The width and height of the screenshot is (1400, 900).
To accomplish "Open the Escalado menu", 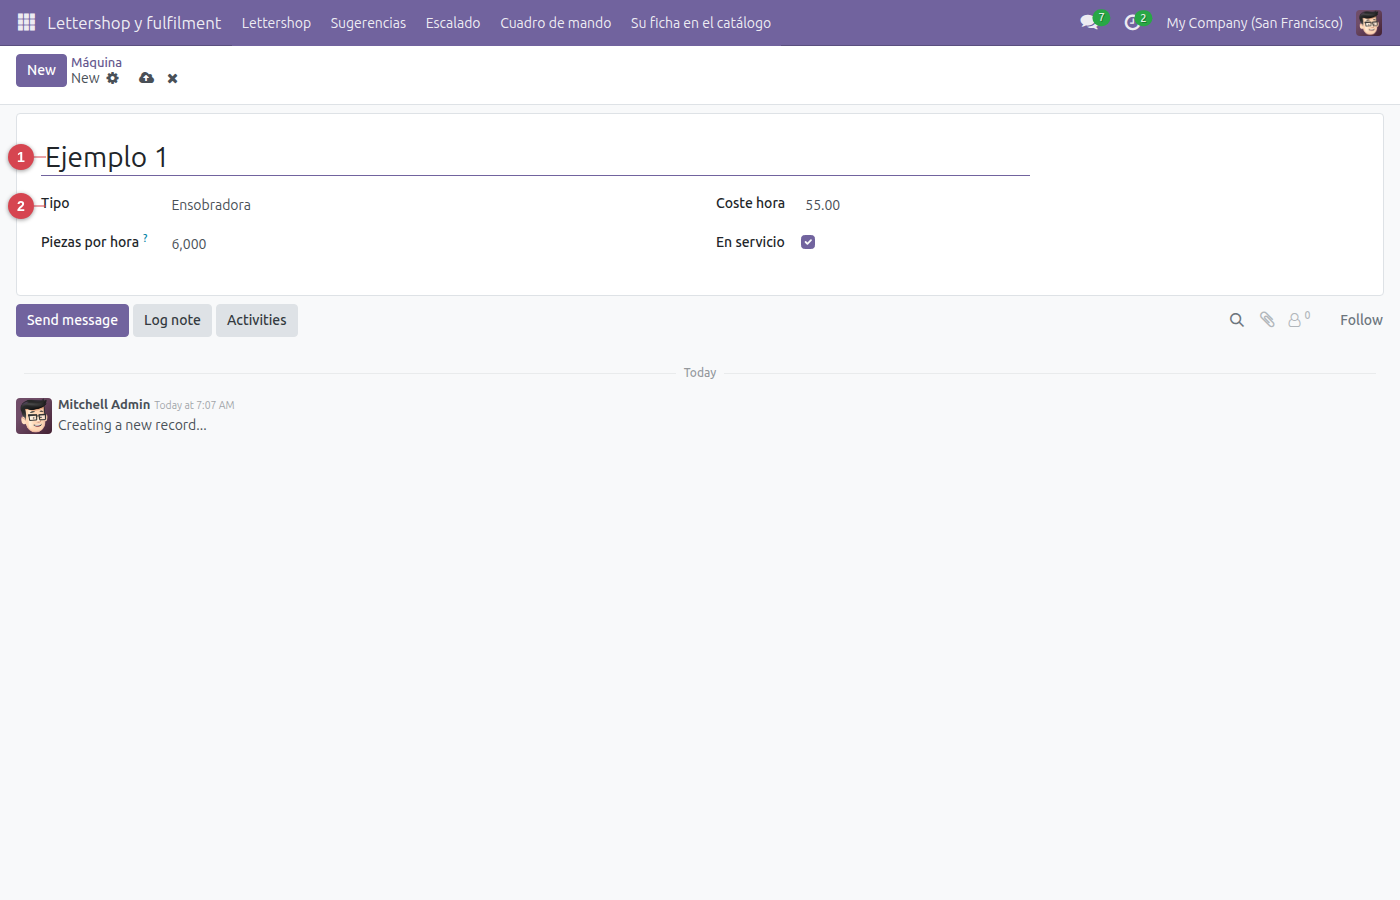I will pyautogui.click(x=453, y=22).
